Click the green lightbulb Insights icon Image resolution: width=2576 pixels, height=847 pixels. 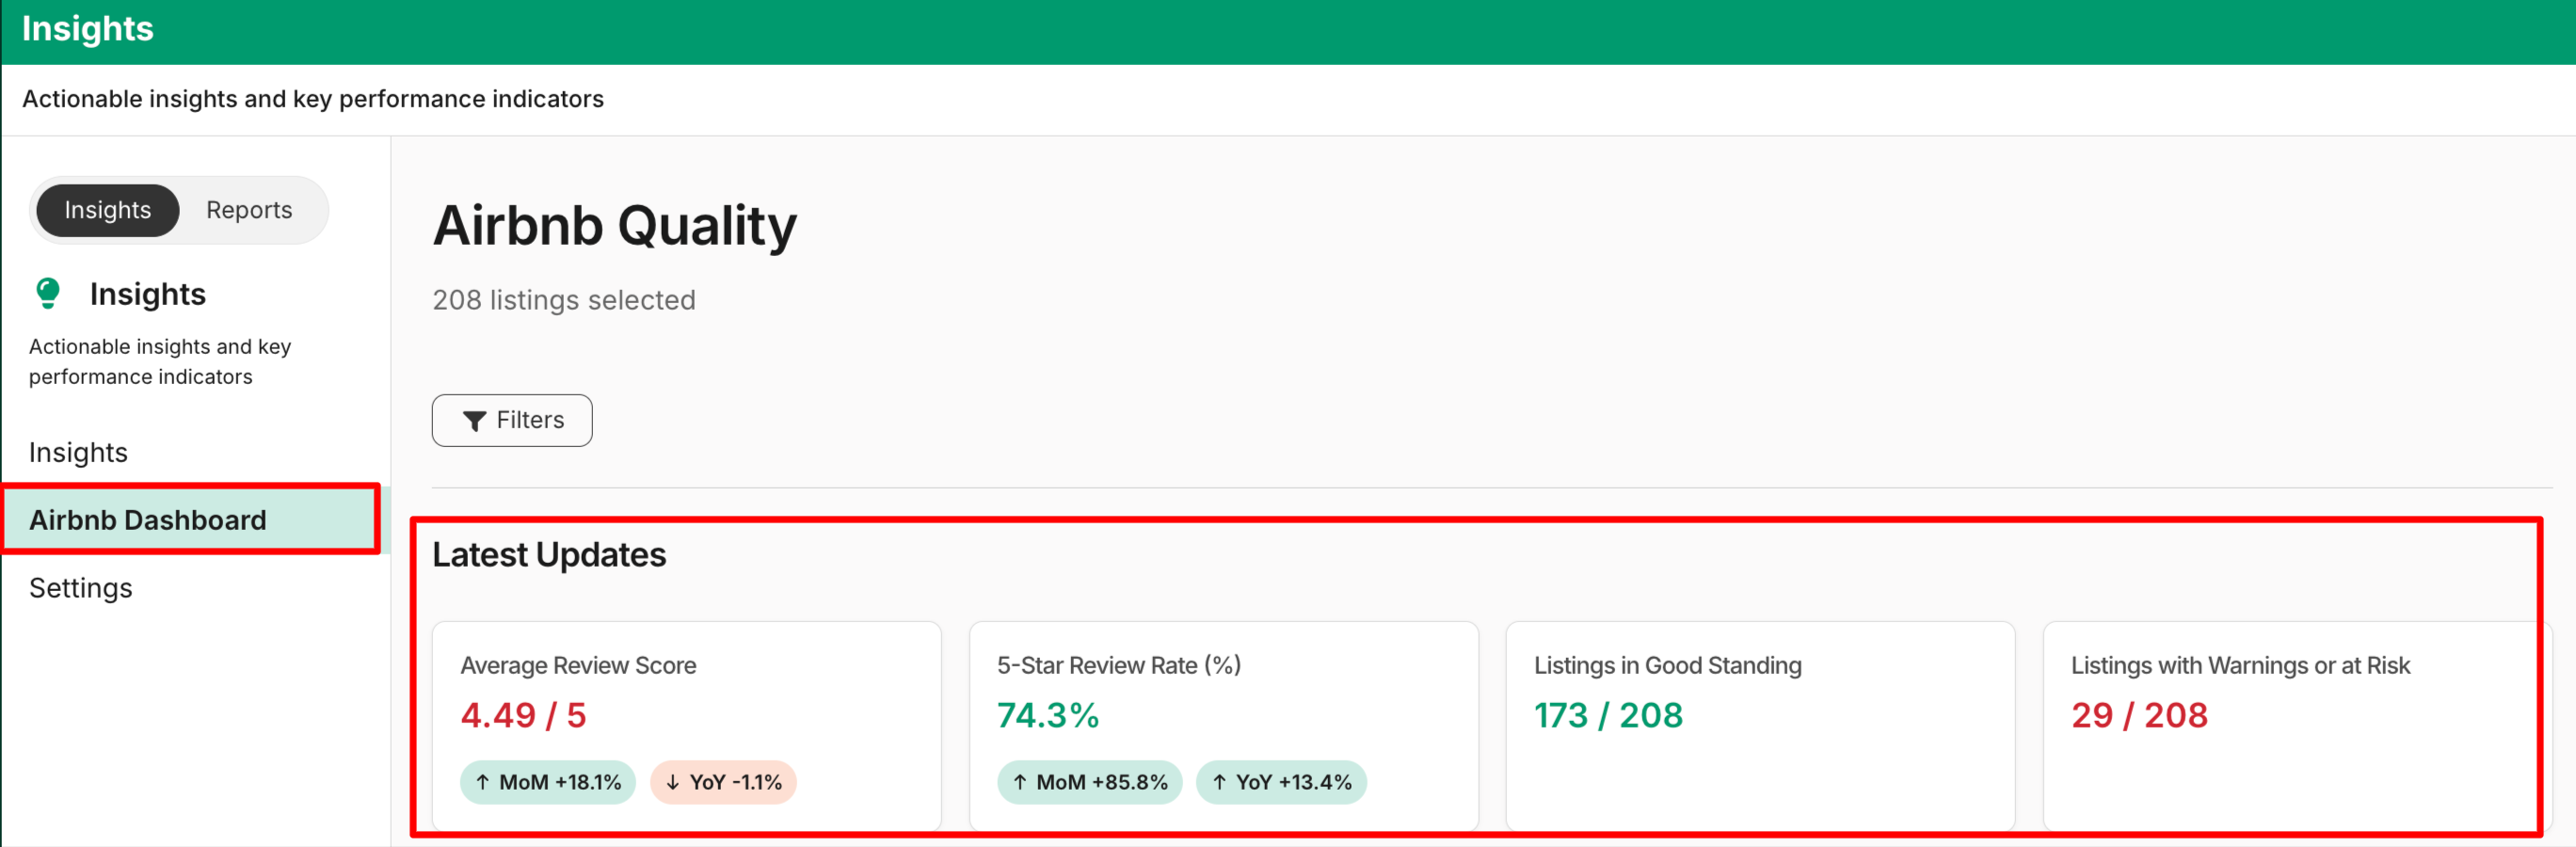(48, 293)
